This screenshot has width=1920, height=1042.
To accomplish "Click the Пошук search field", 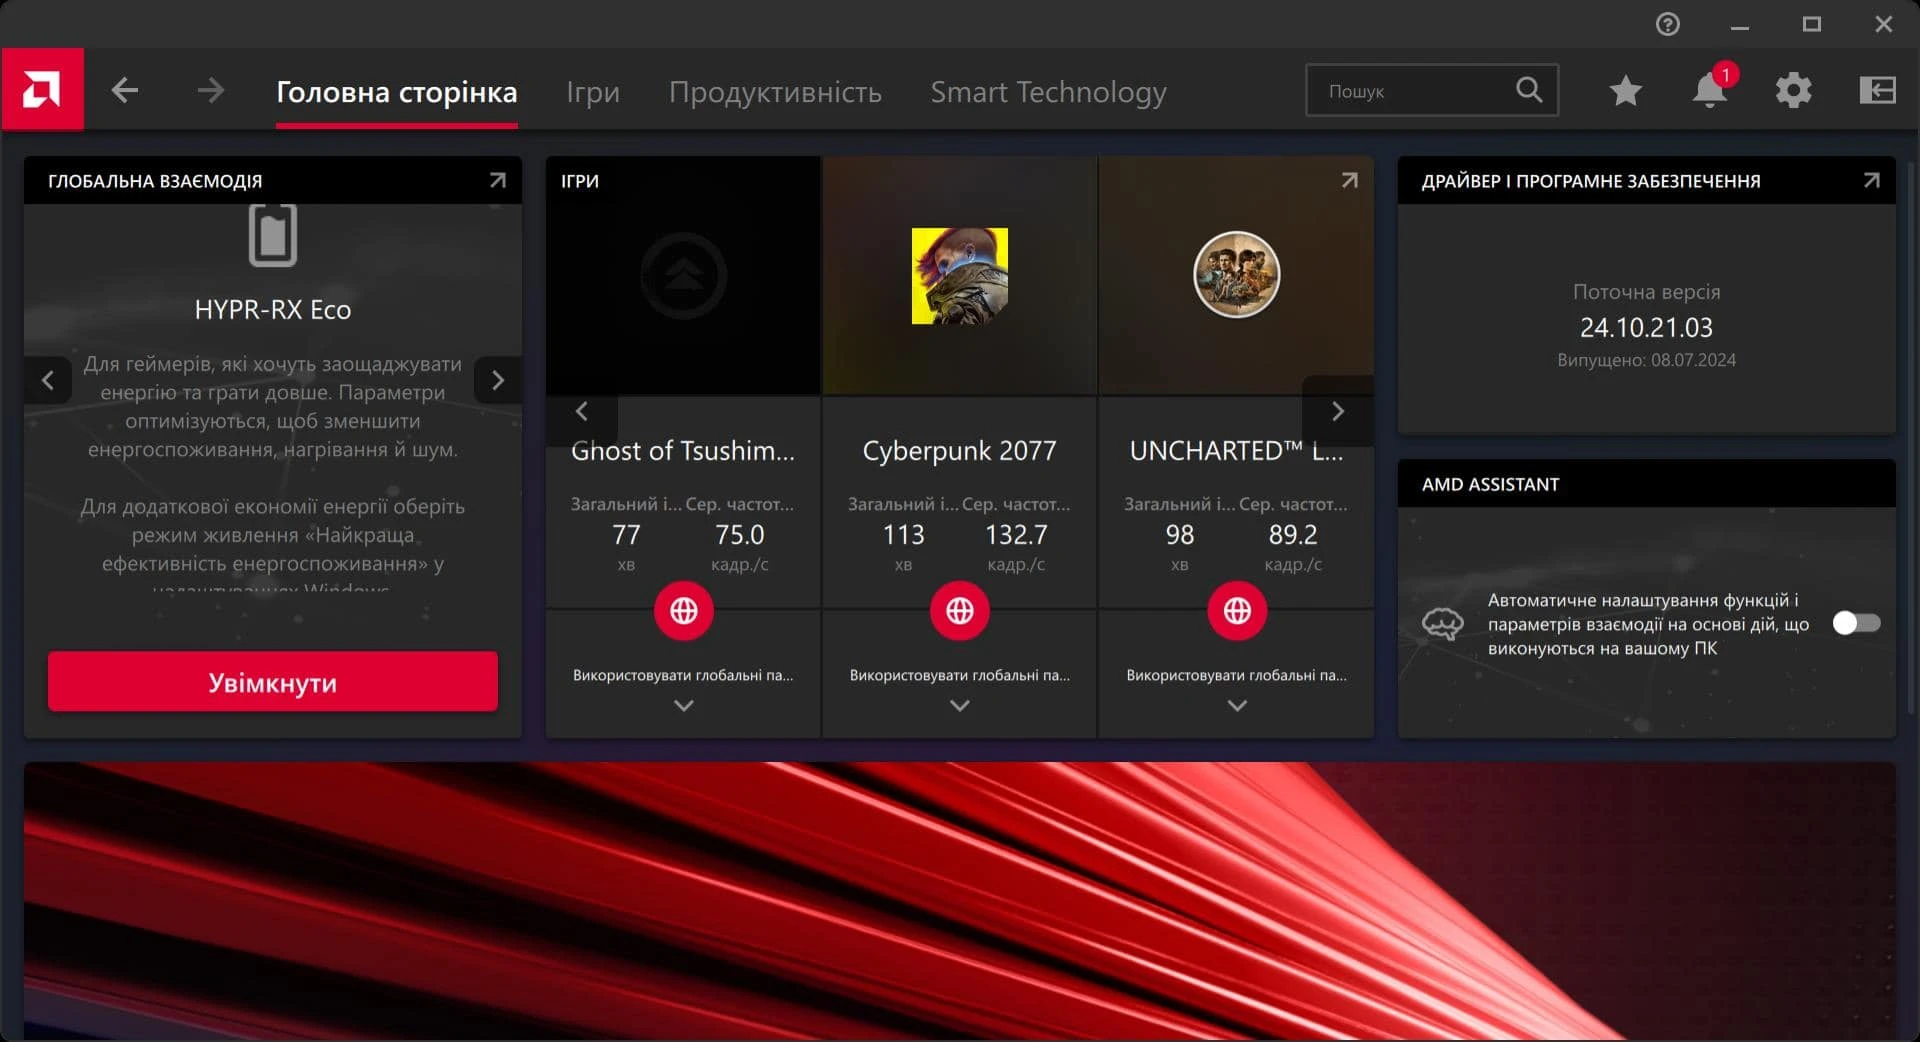I will [1431, 90].
